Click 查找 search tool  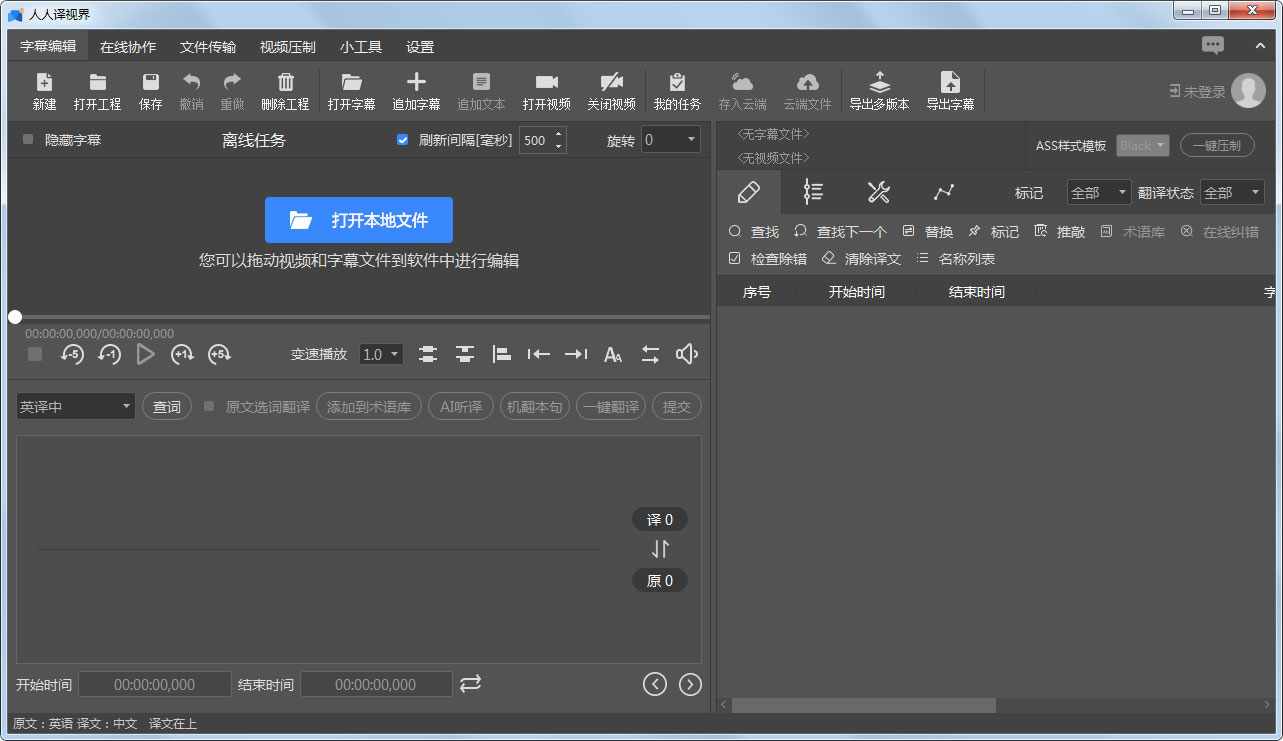pos(754,231)
